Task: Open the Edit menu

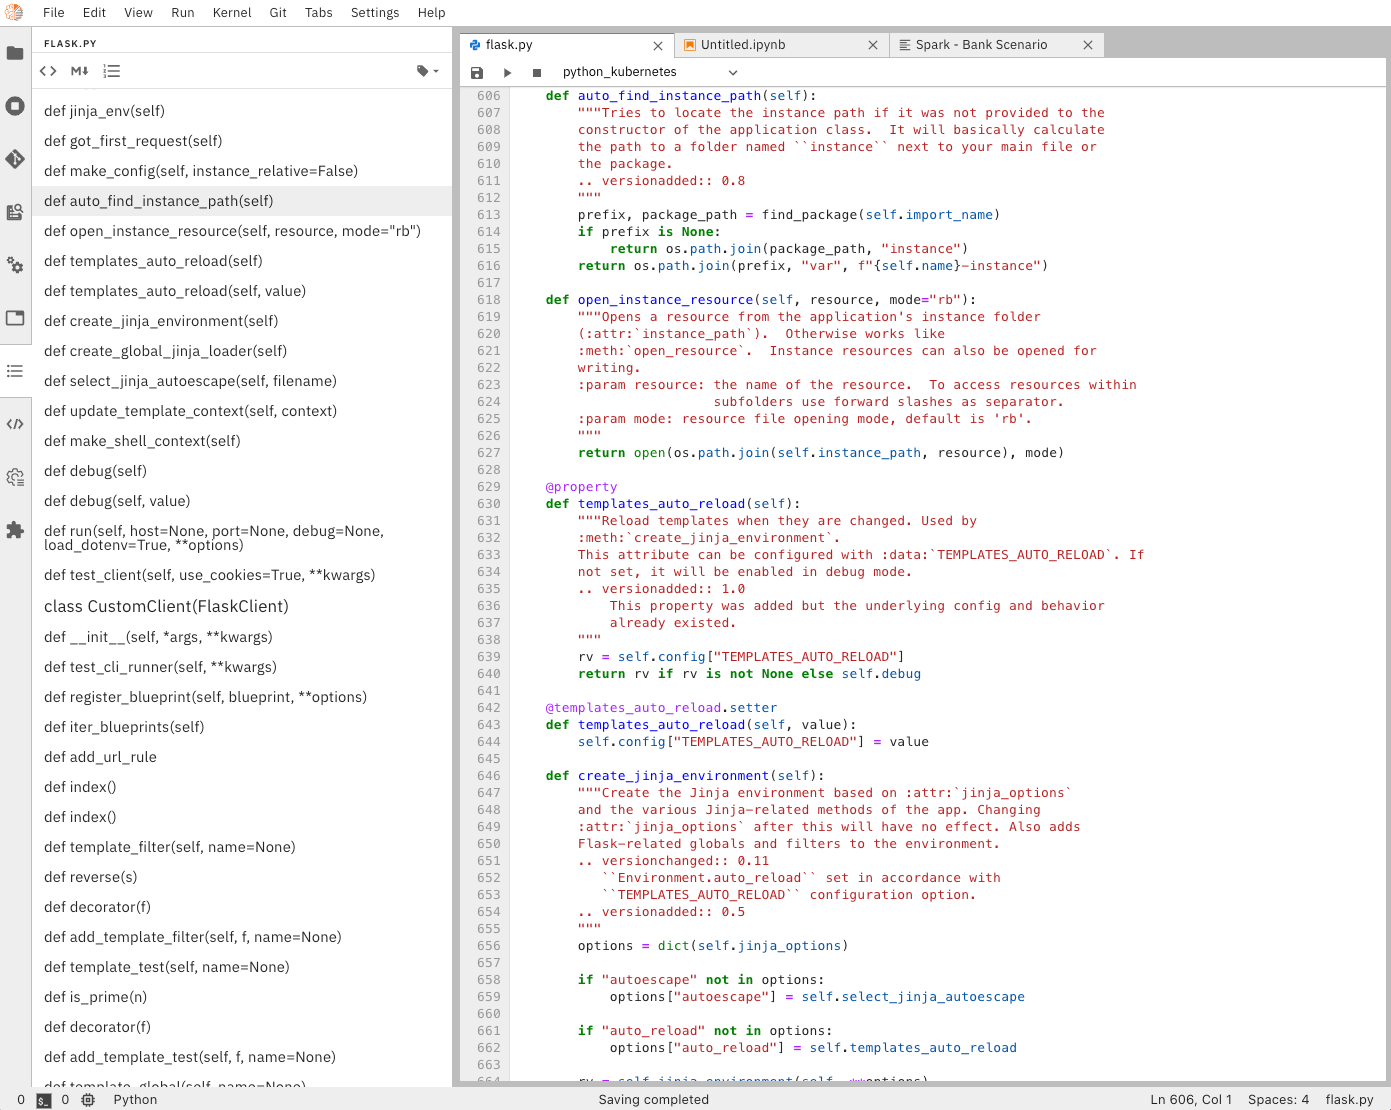Action: (95, 12)
